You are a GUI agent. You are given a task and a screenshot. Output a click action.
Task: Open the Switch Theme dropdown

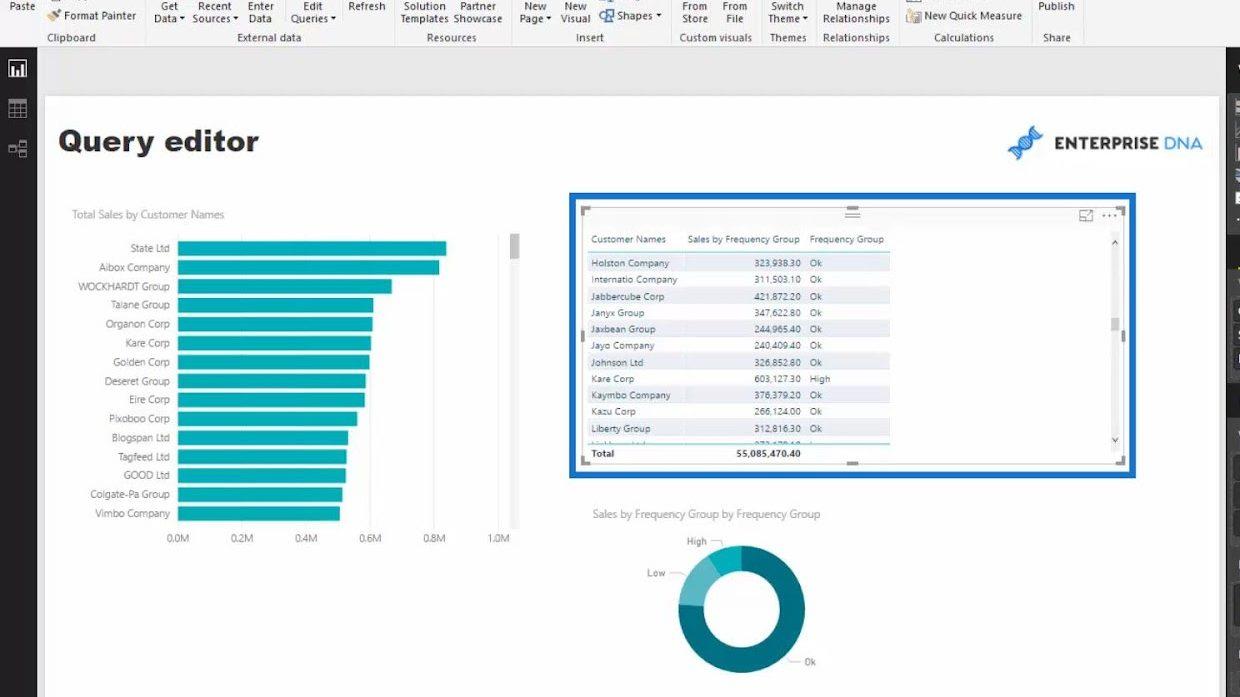click(x=787, y=12)
